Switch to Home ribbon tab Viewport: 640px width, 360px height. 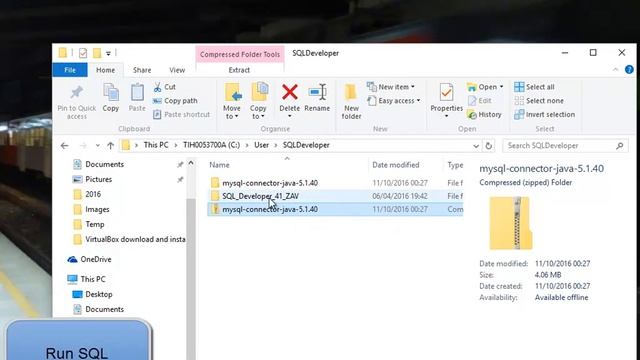coord(105,70)
